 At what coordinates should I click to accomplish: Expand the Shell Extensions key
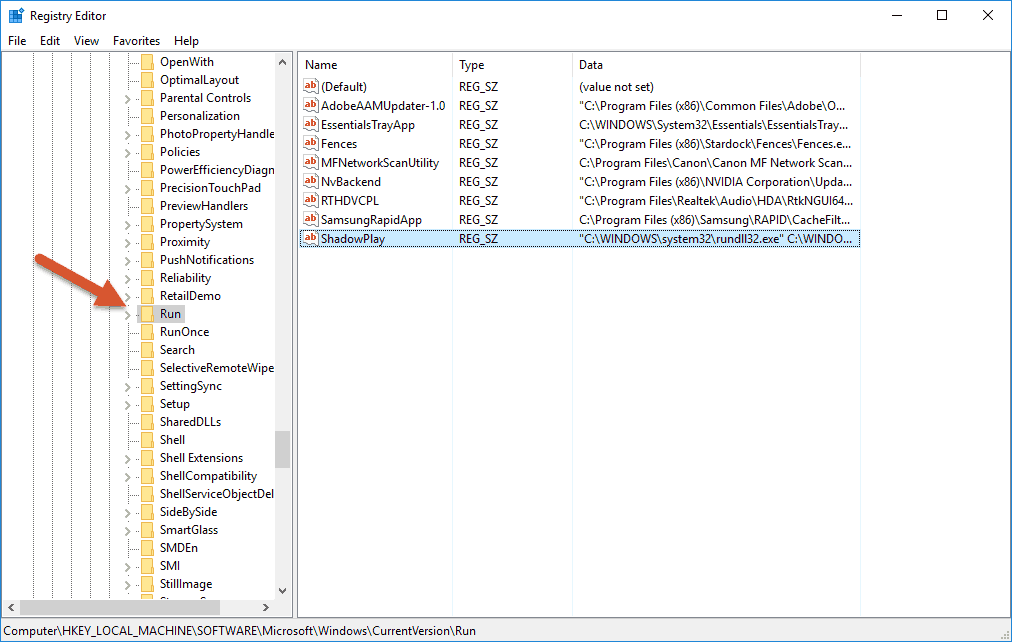[127, 459]
